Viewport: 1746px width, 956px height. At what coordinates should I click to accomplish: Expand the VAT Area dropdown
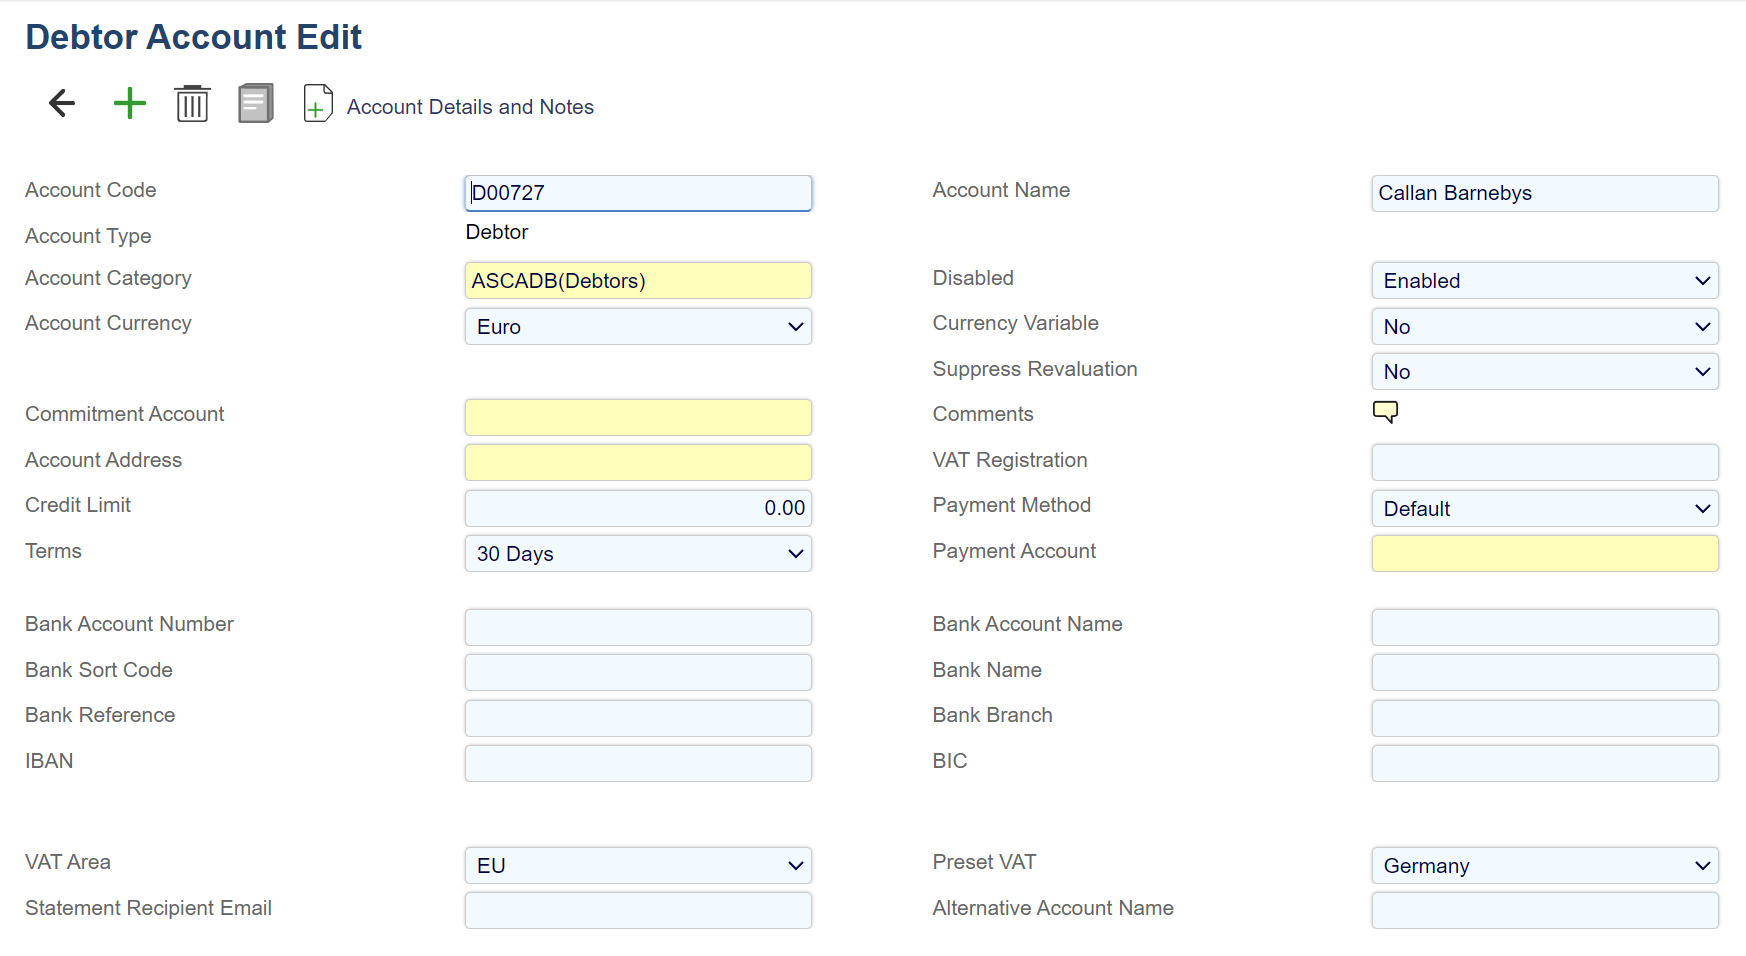coord(638,866)
